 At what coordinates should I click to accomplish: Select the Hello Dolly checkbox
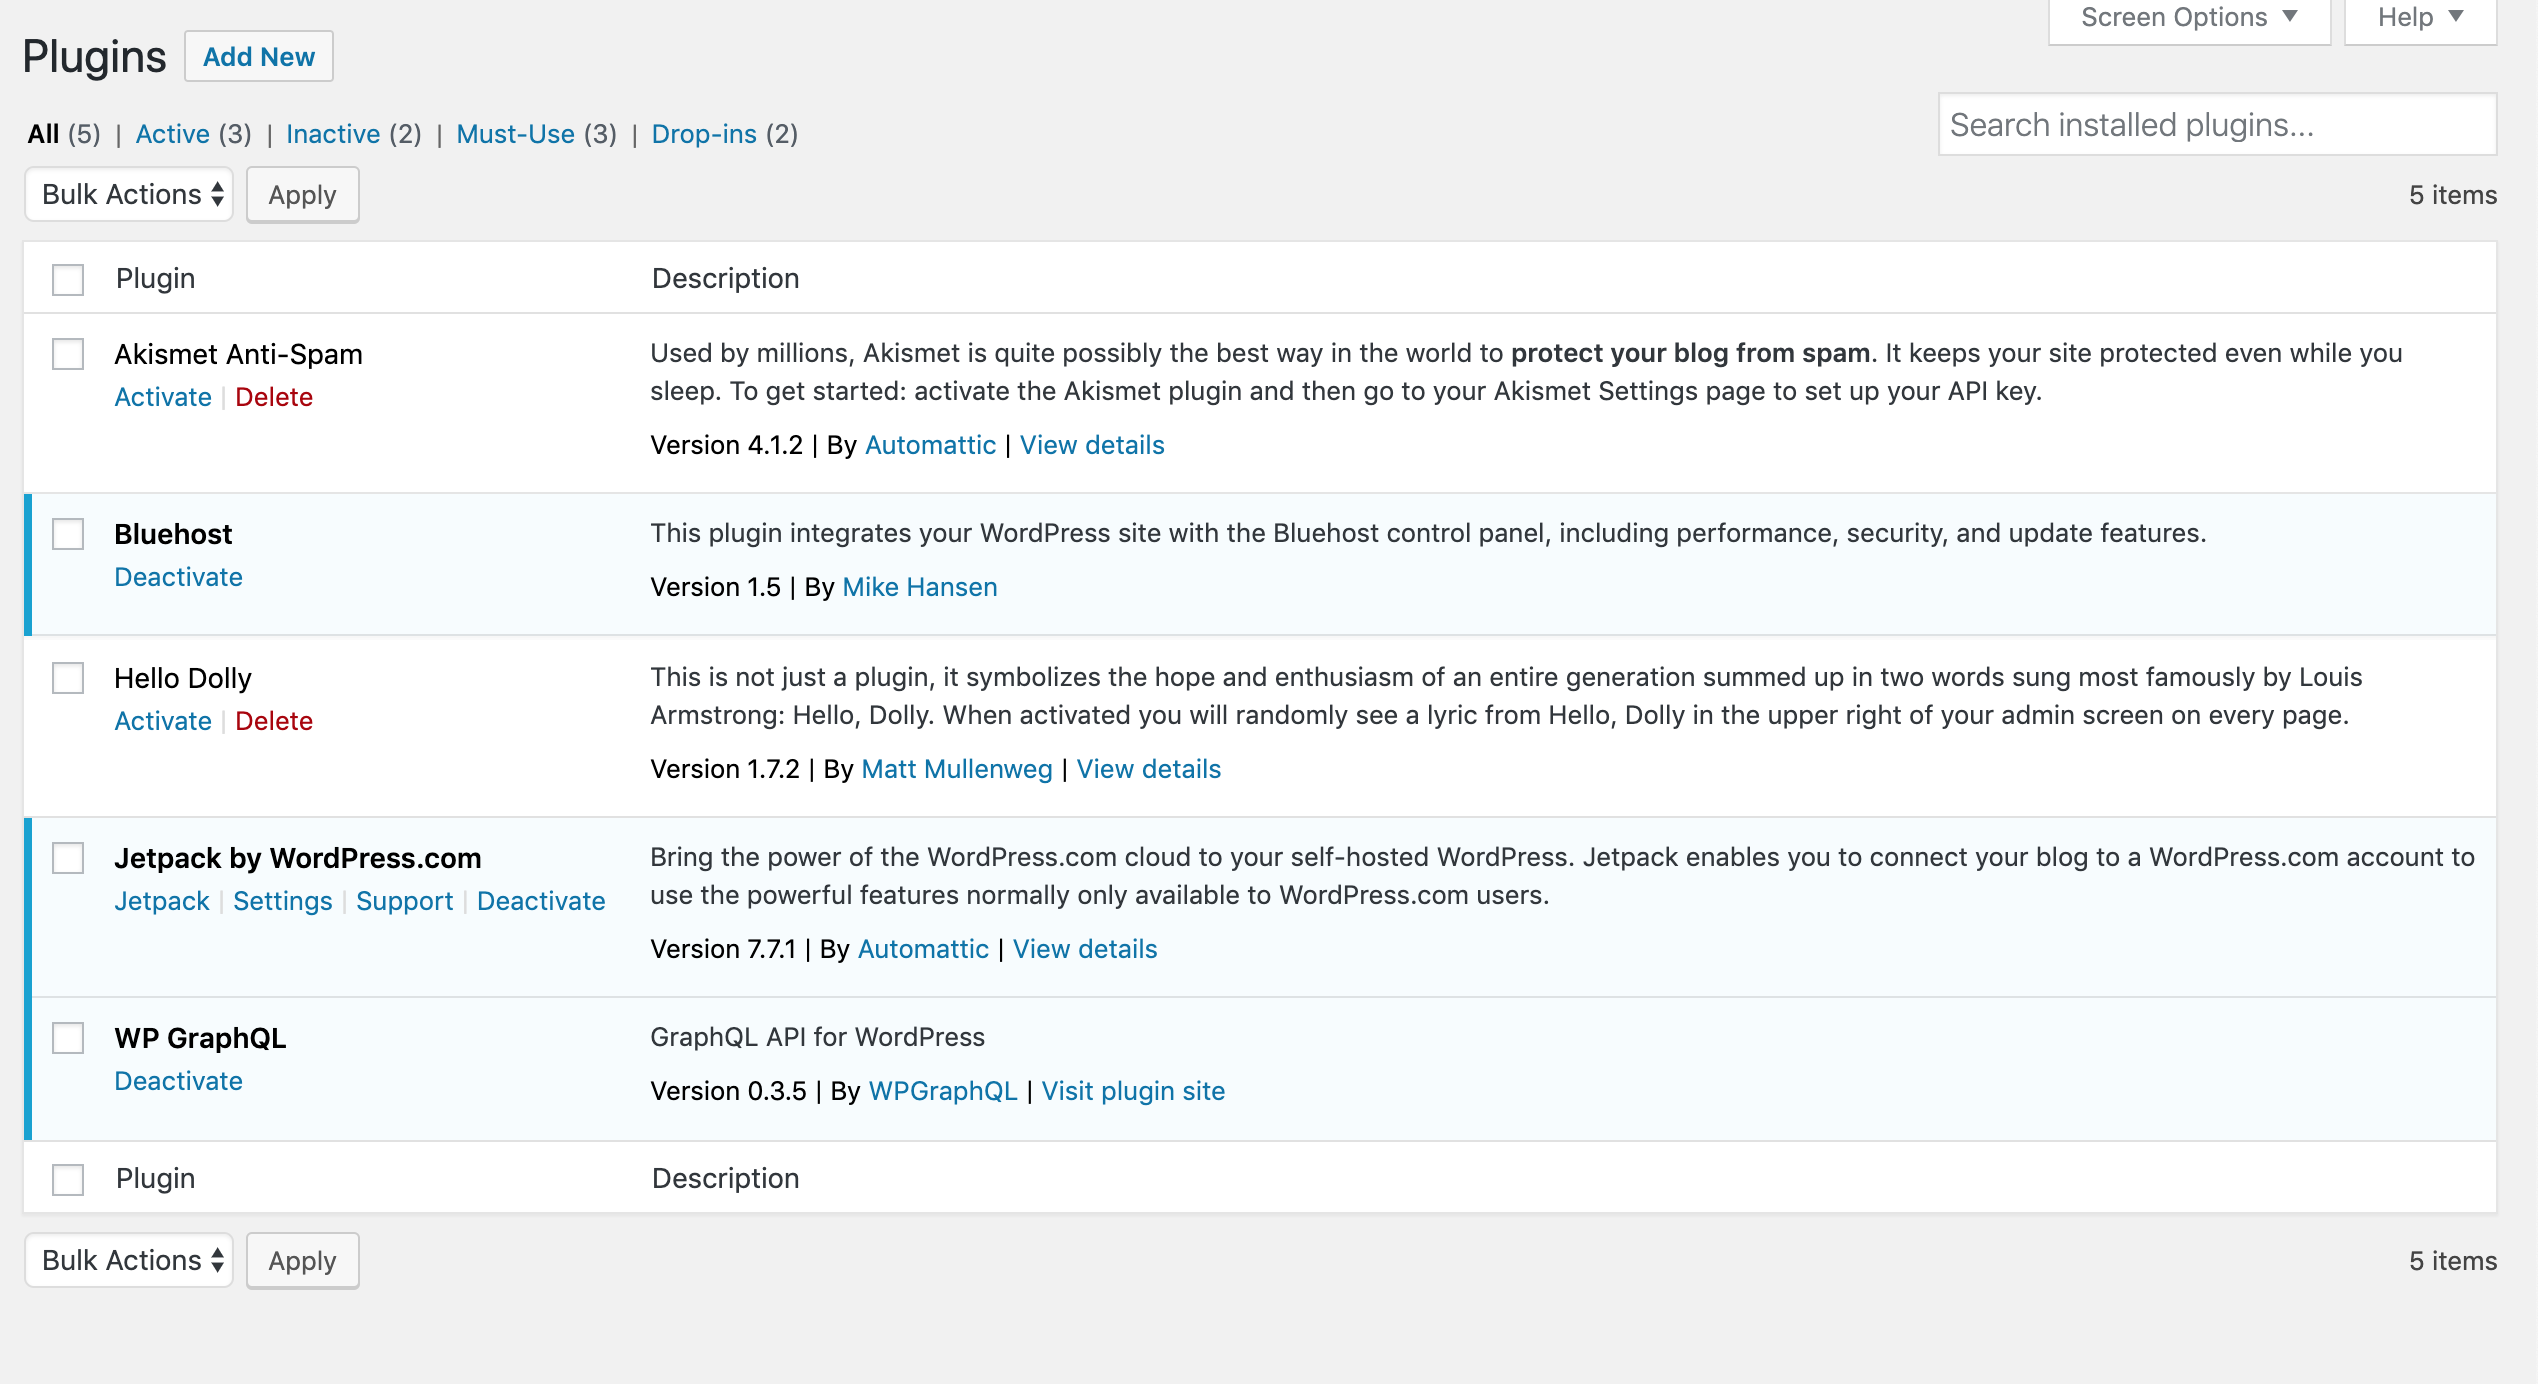(x=68, y=678)
